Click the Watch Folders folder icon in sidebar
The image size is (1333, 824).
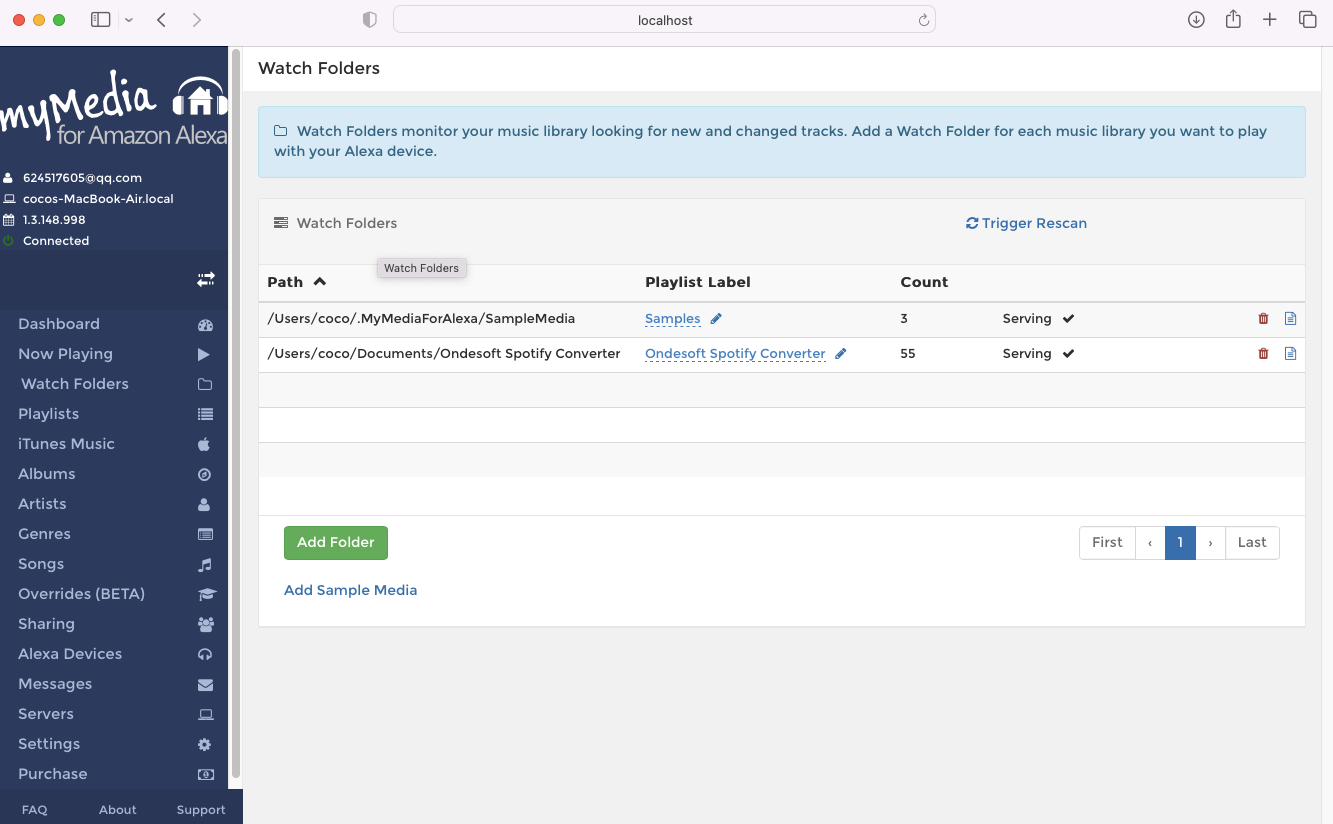(205, 384)
